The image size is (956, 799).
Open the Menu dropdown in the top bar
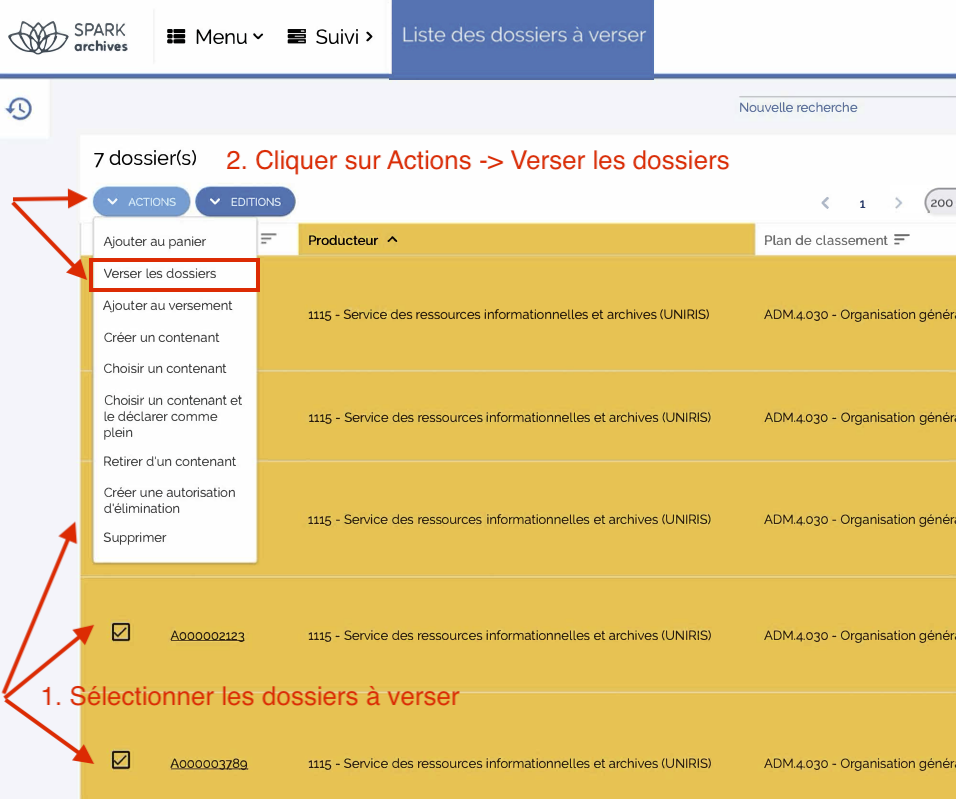(x=216, y=37)
